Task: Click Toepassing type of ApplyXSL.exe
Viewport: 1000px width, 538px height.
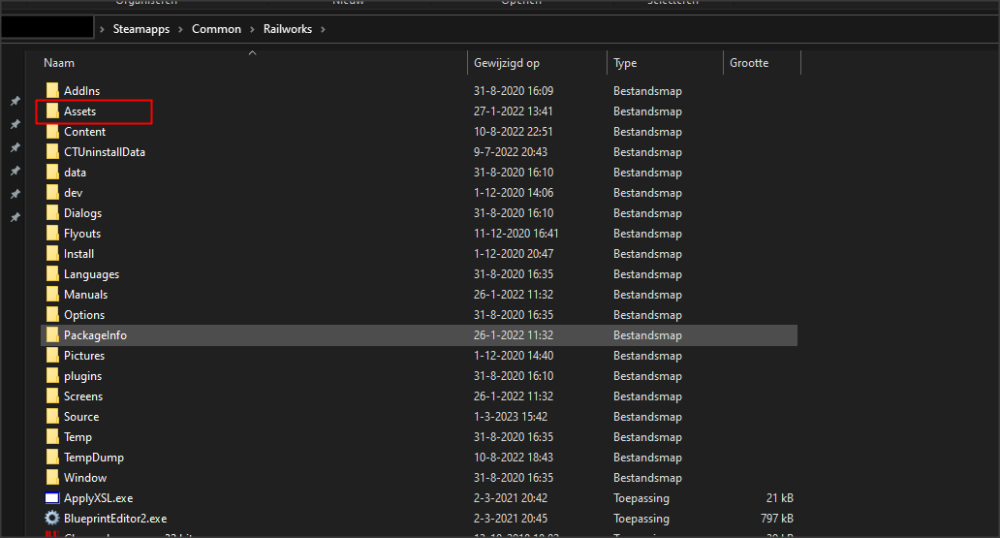Action: tap(641, 498)
